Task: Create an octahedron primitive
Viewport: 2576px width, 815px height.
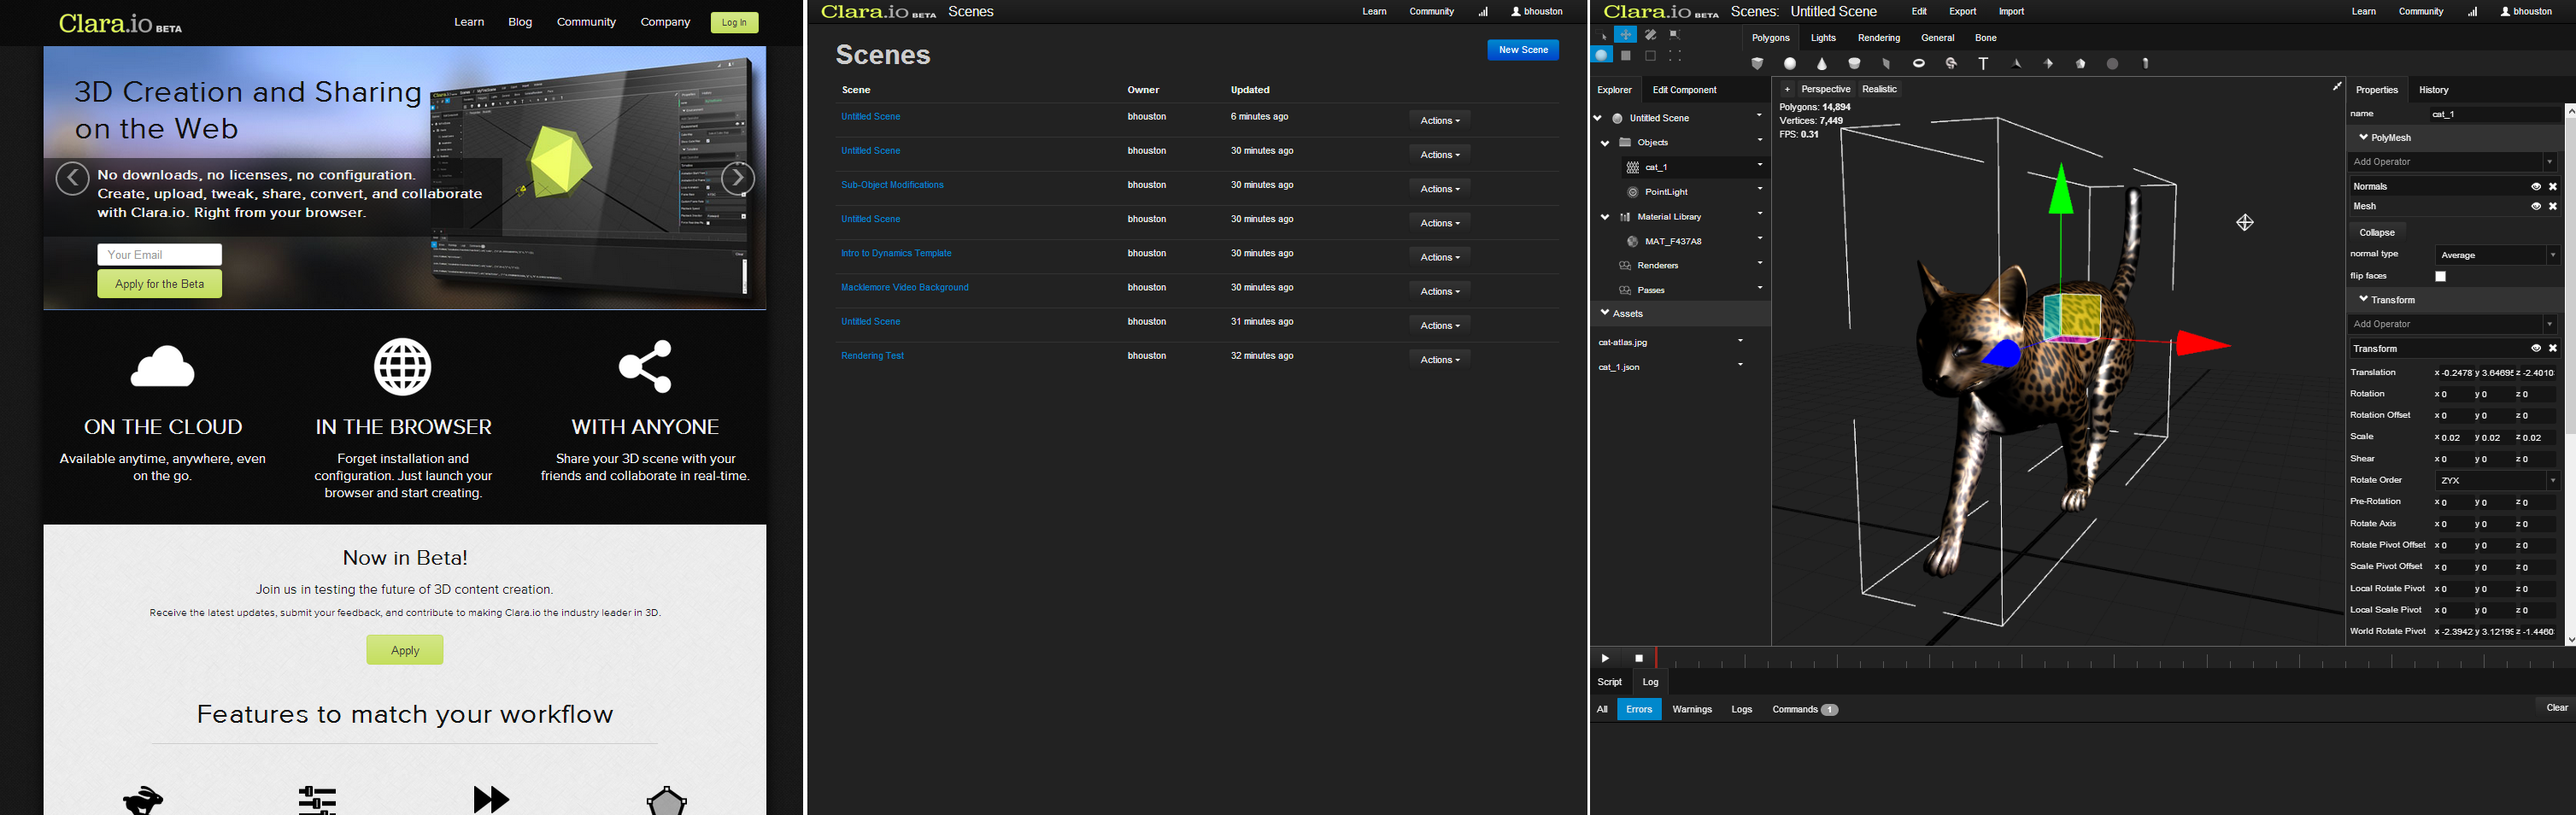Action: pyautogui.click(x=2048, y=64)
